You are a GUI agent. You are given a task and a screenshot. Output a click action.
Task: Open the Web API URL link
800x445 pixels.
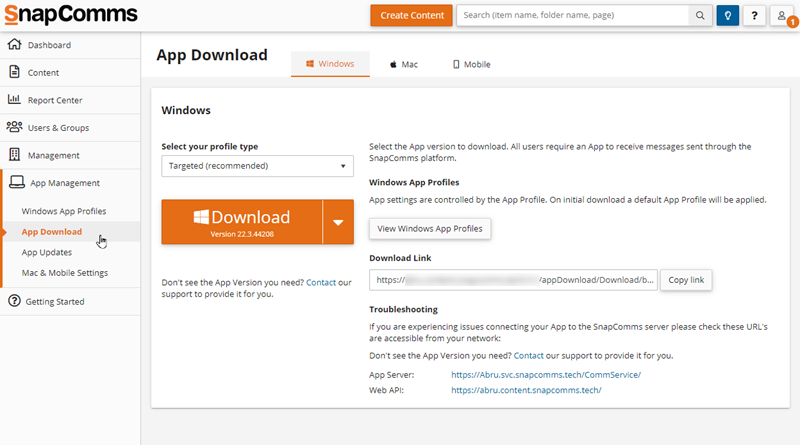tap(526, 390)
